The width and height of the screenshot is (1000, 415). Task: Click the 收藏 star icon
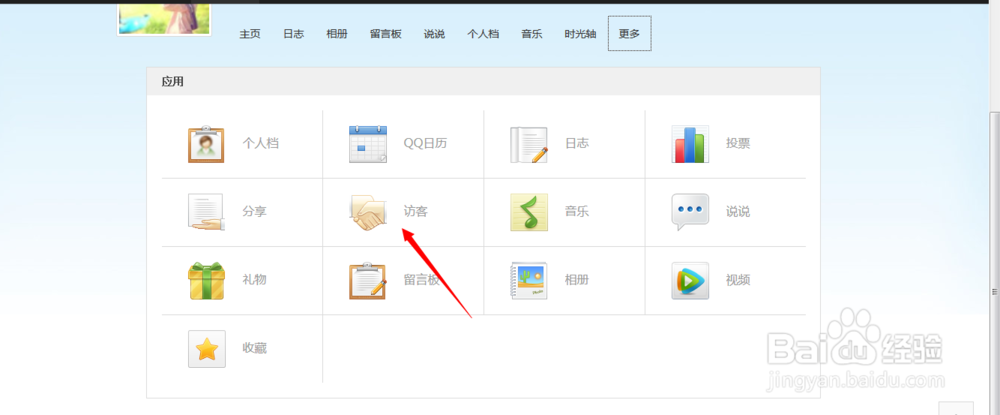tap(207, 349)
